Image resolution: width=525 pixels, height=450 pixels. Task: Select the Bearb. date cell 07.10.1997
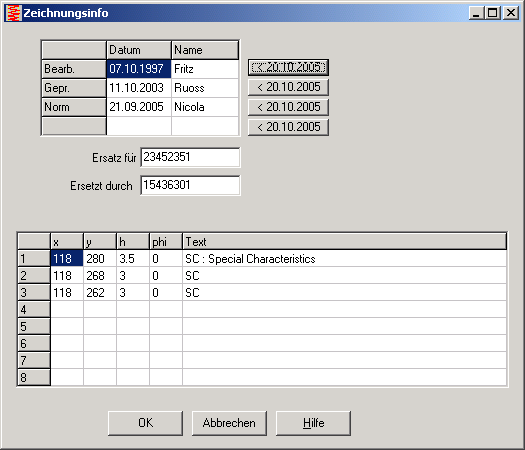tap(139, 69)
